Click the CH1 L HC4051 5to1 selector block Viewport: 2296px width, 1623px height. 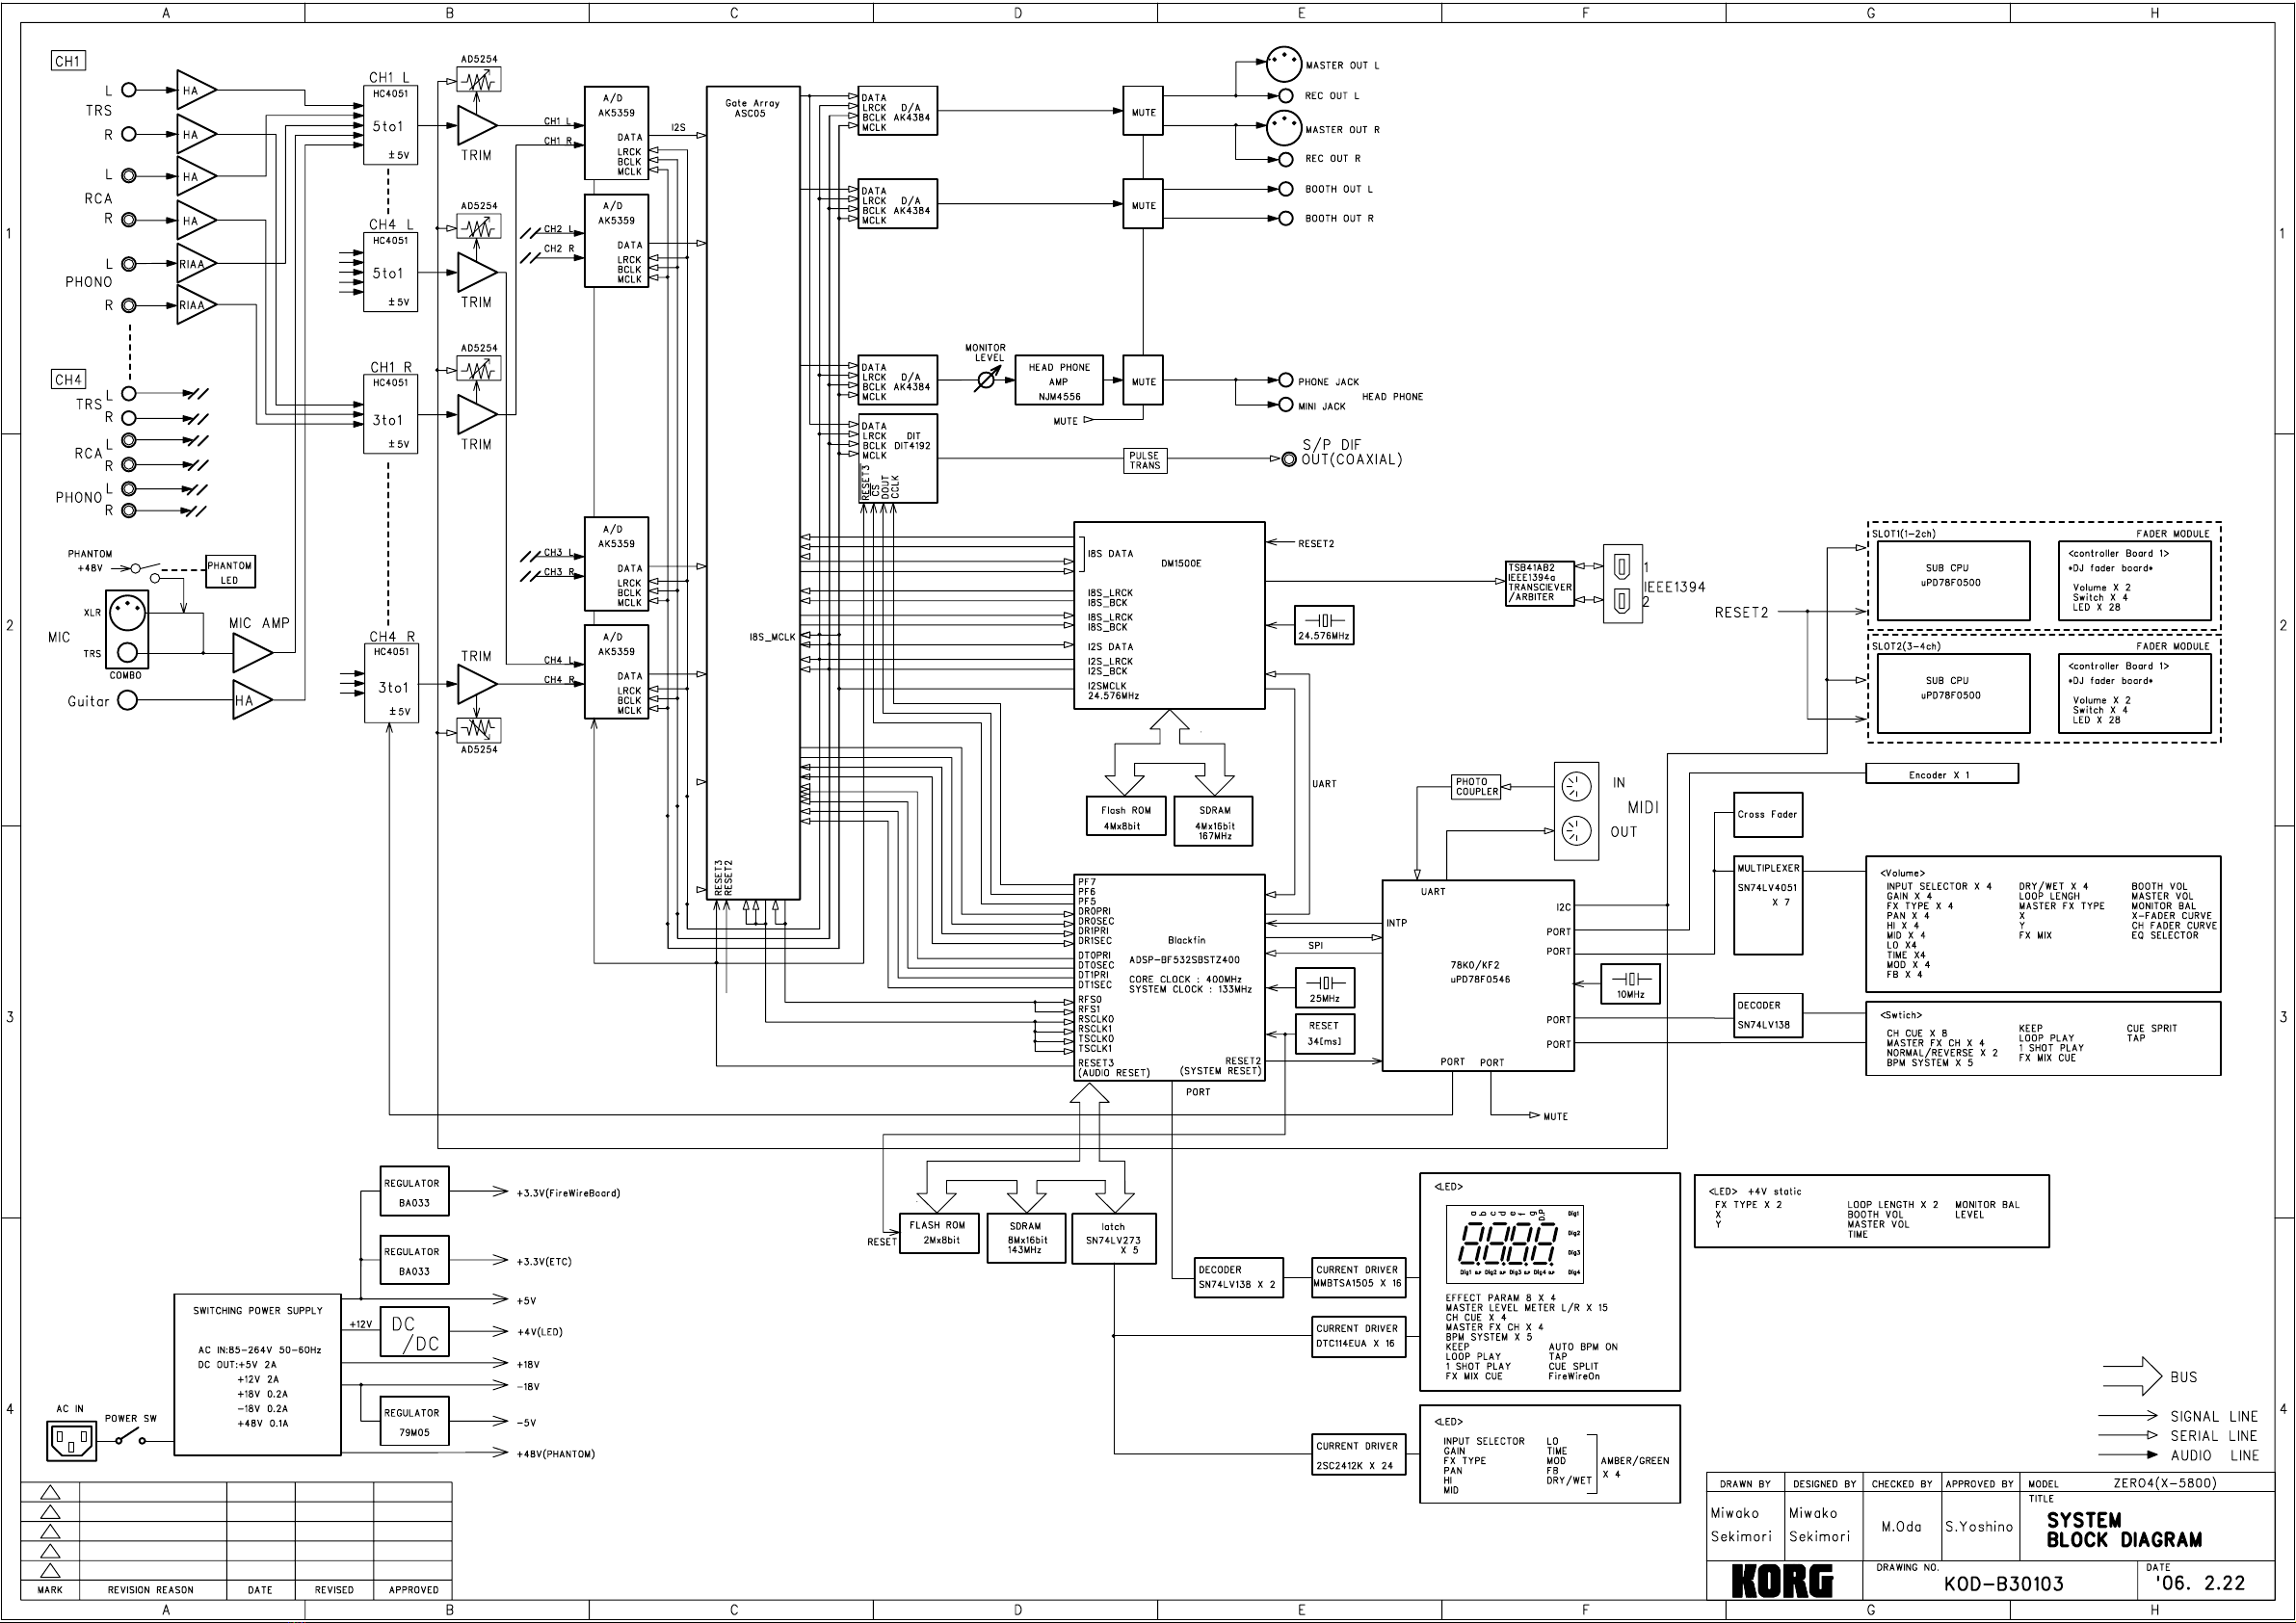tap(391, 126)
